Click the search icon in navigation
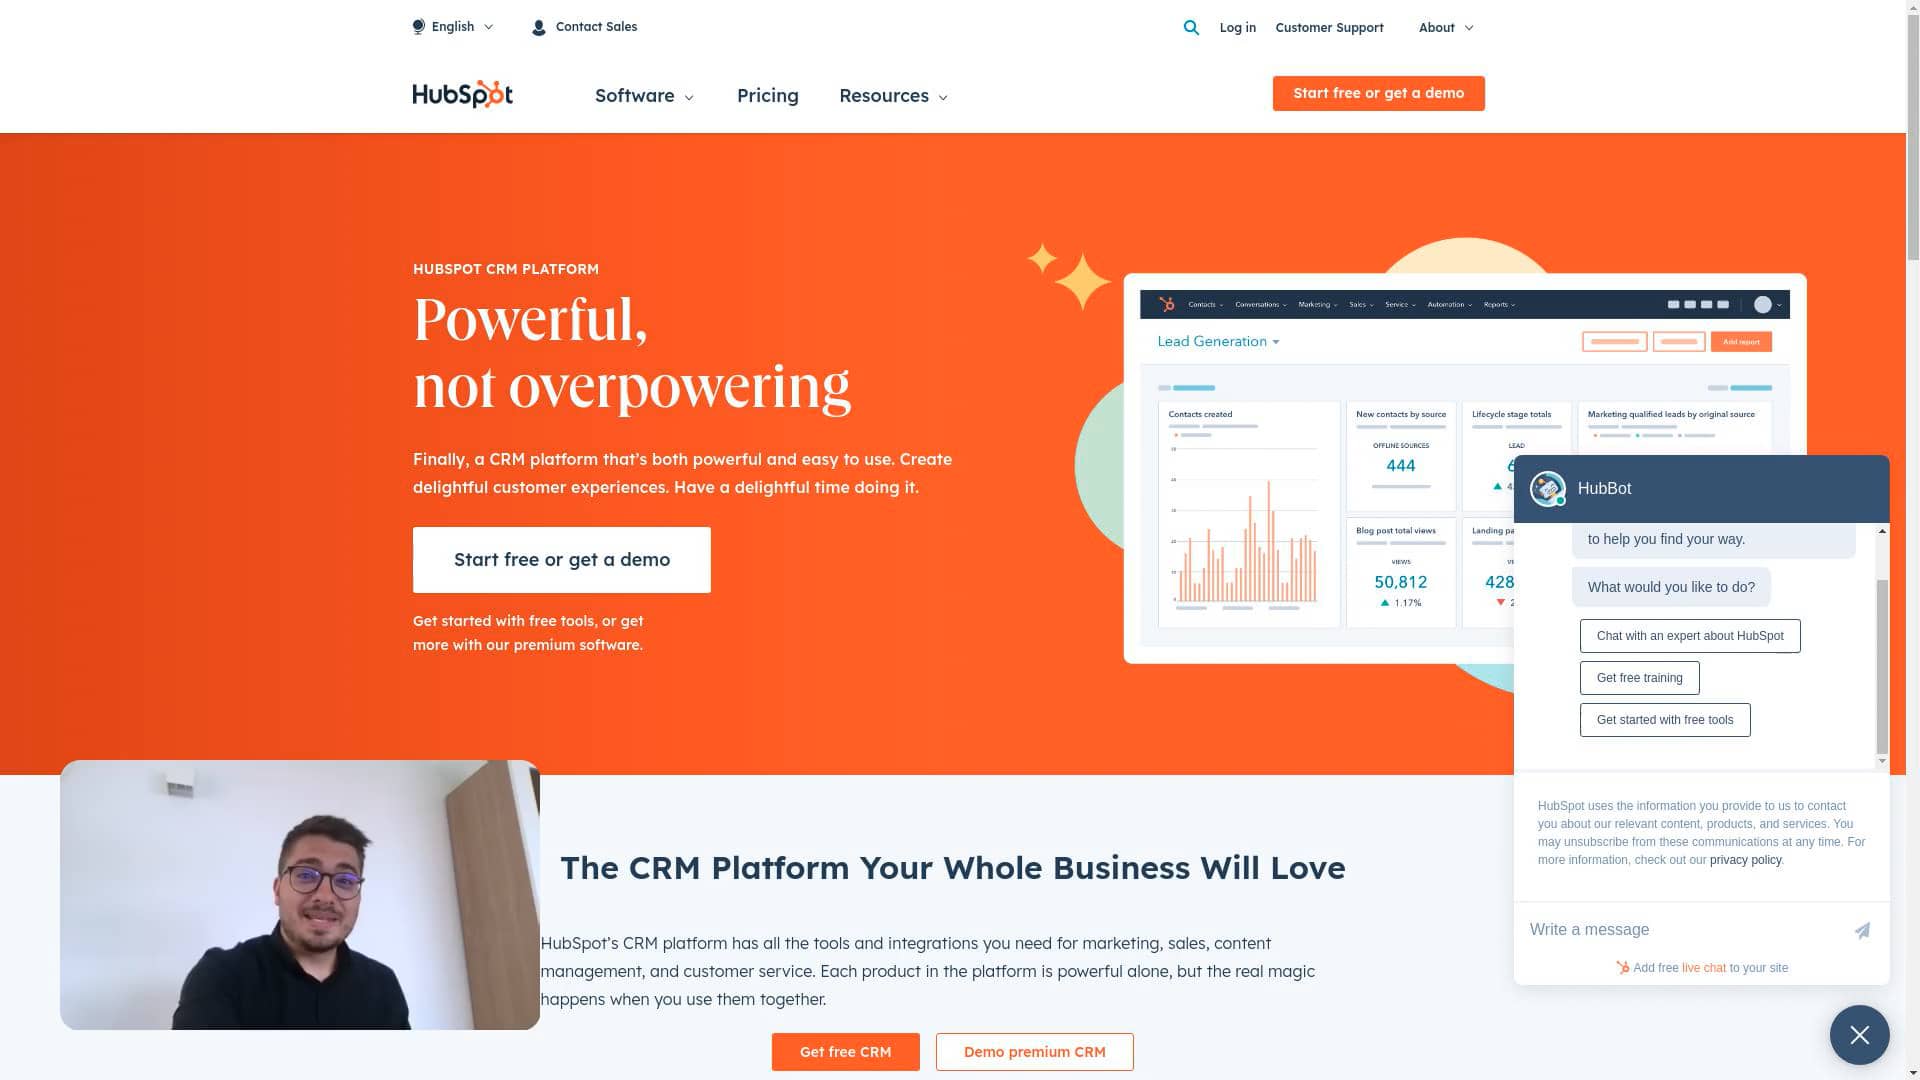 1191,26
